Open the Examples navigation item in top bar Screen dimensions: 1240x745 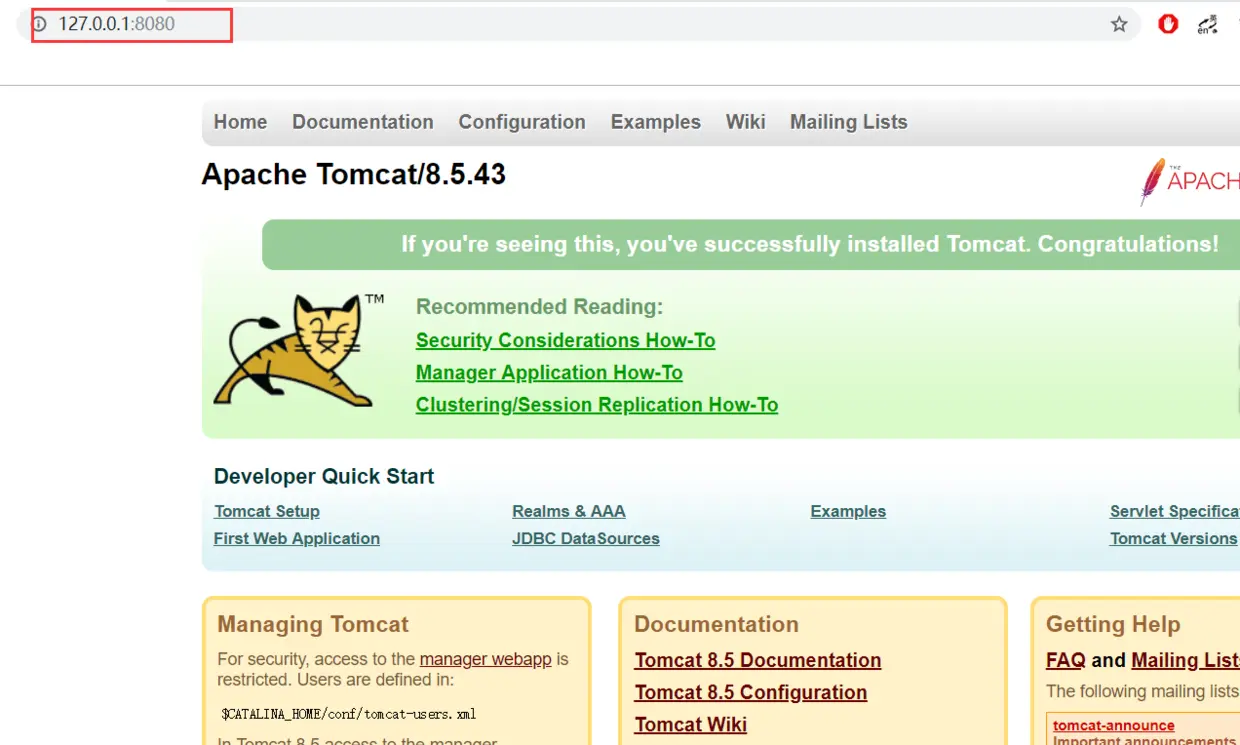coord(656,122)
